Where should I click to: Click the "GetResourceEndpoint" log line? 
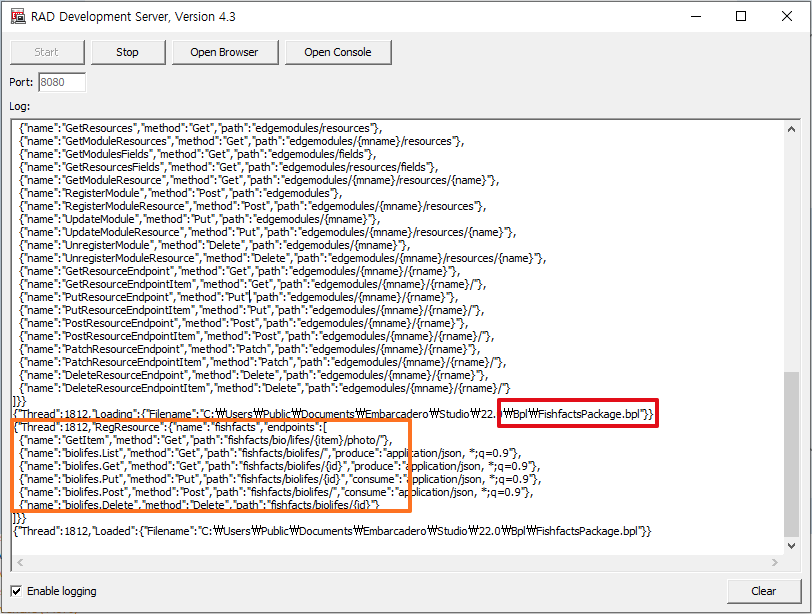[239, 271]
